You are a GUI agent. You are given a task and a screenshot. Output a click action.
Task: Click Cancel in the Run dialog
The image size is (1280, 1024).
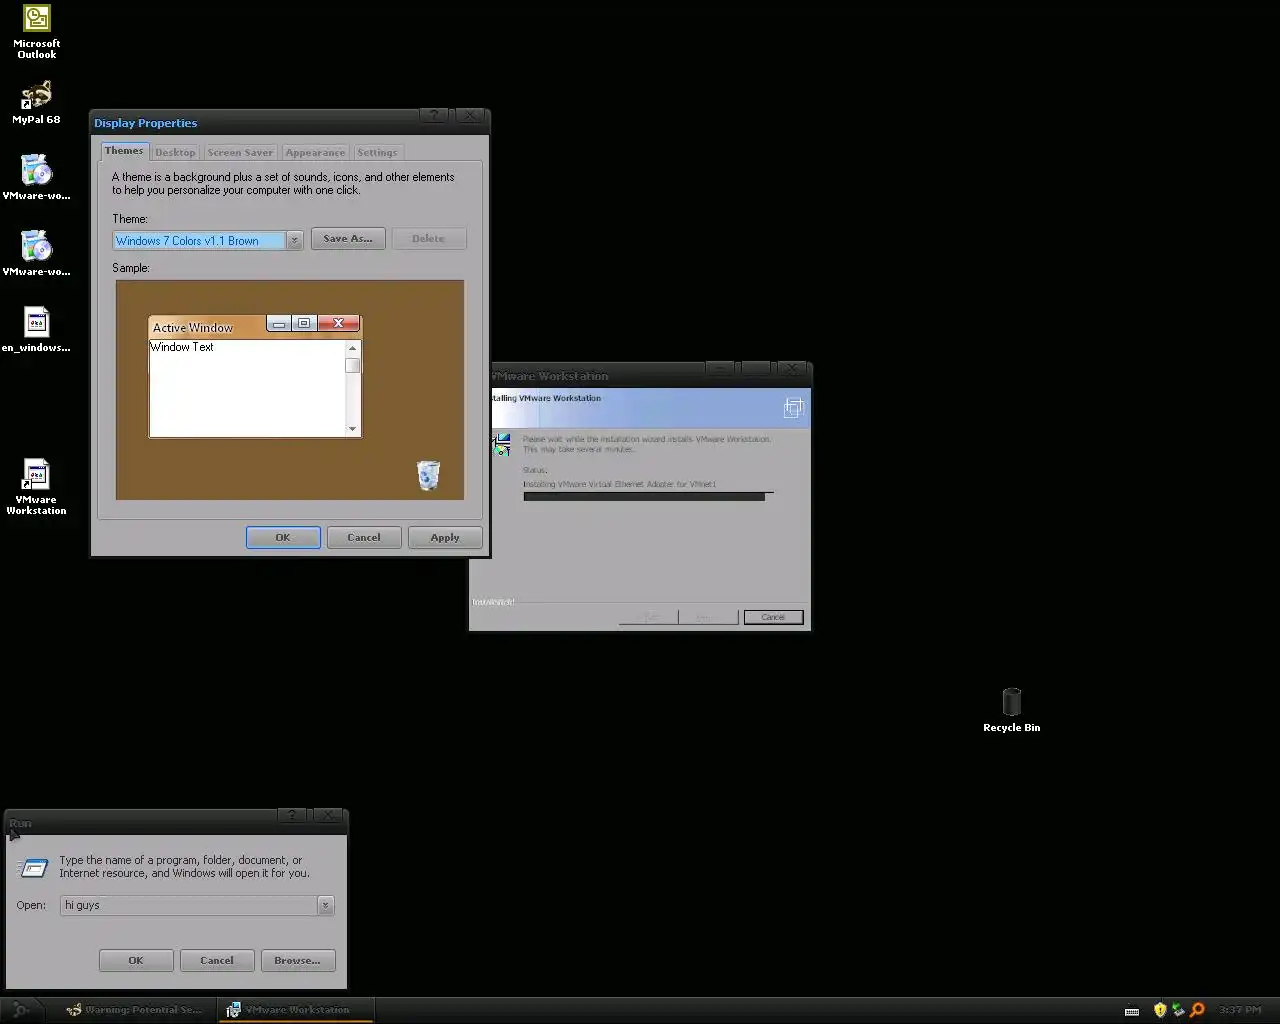tap(217, 961)
